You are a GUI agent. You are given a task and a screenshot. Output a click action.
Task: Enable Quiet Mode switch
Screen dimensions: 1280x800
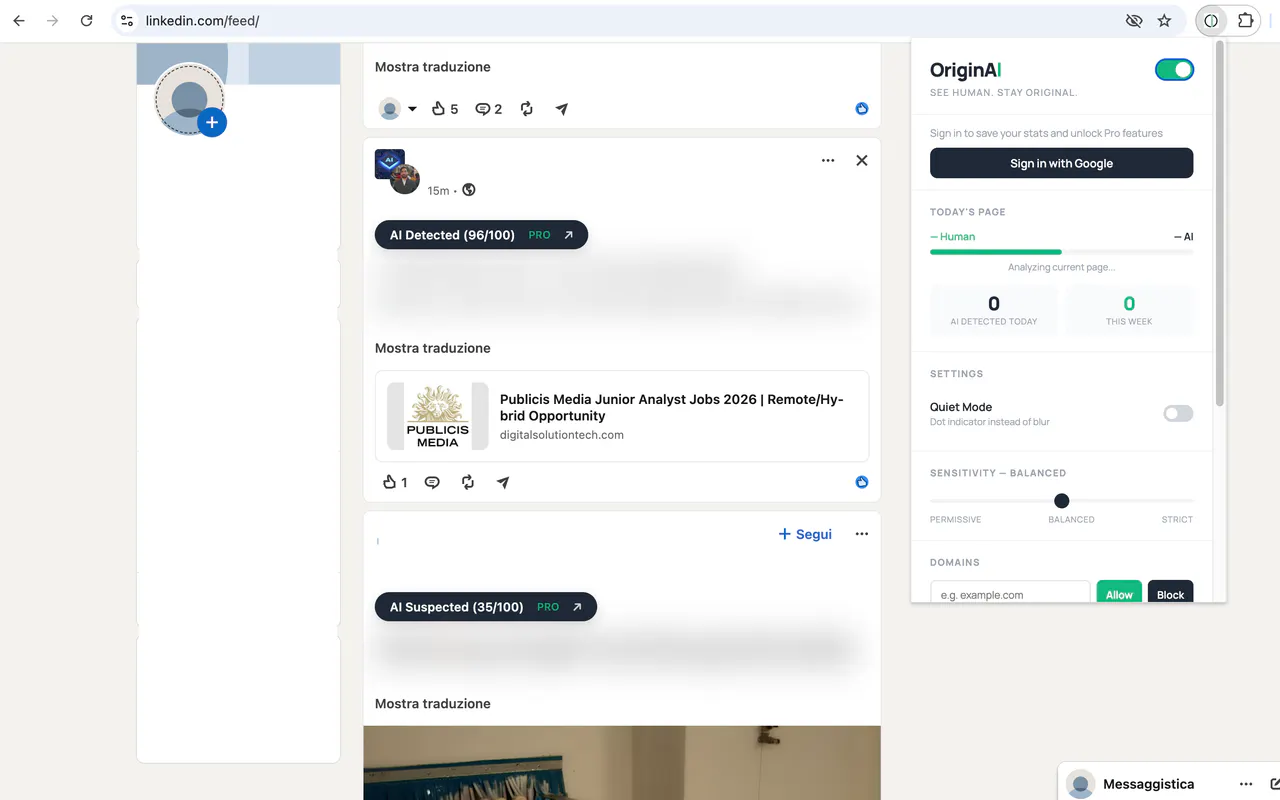pyautogui.click(x=1178, y=414)
